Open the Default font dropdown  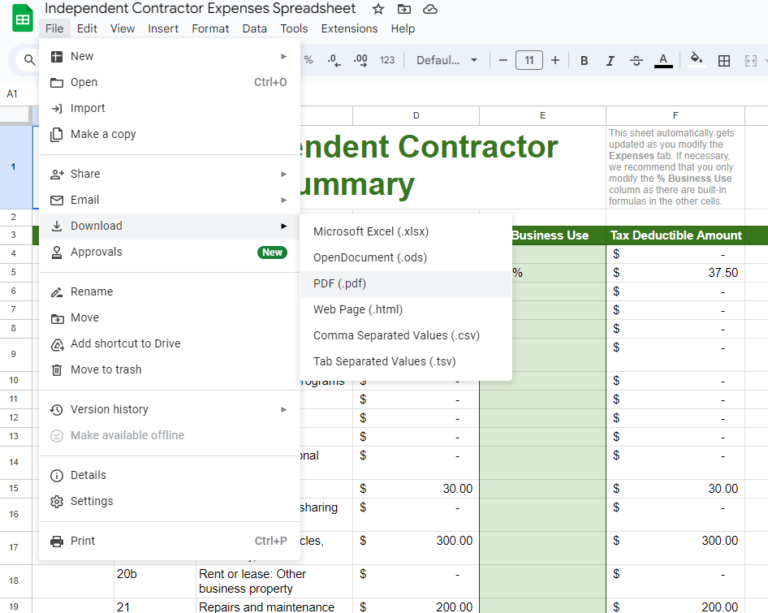447,60
